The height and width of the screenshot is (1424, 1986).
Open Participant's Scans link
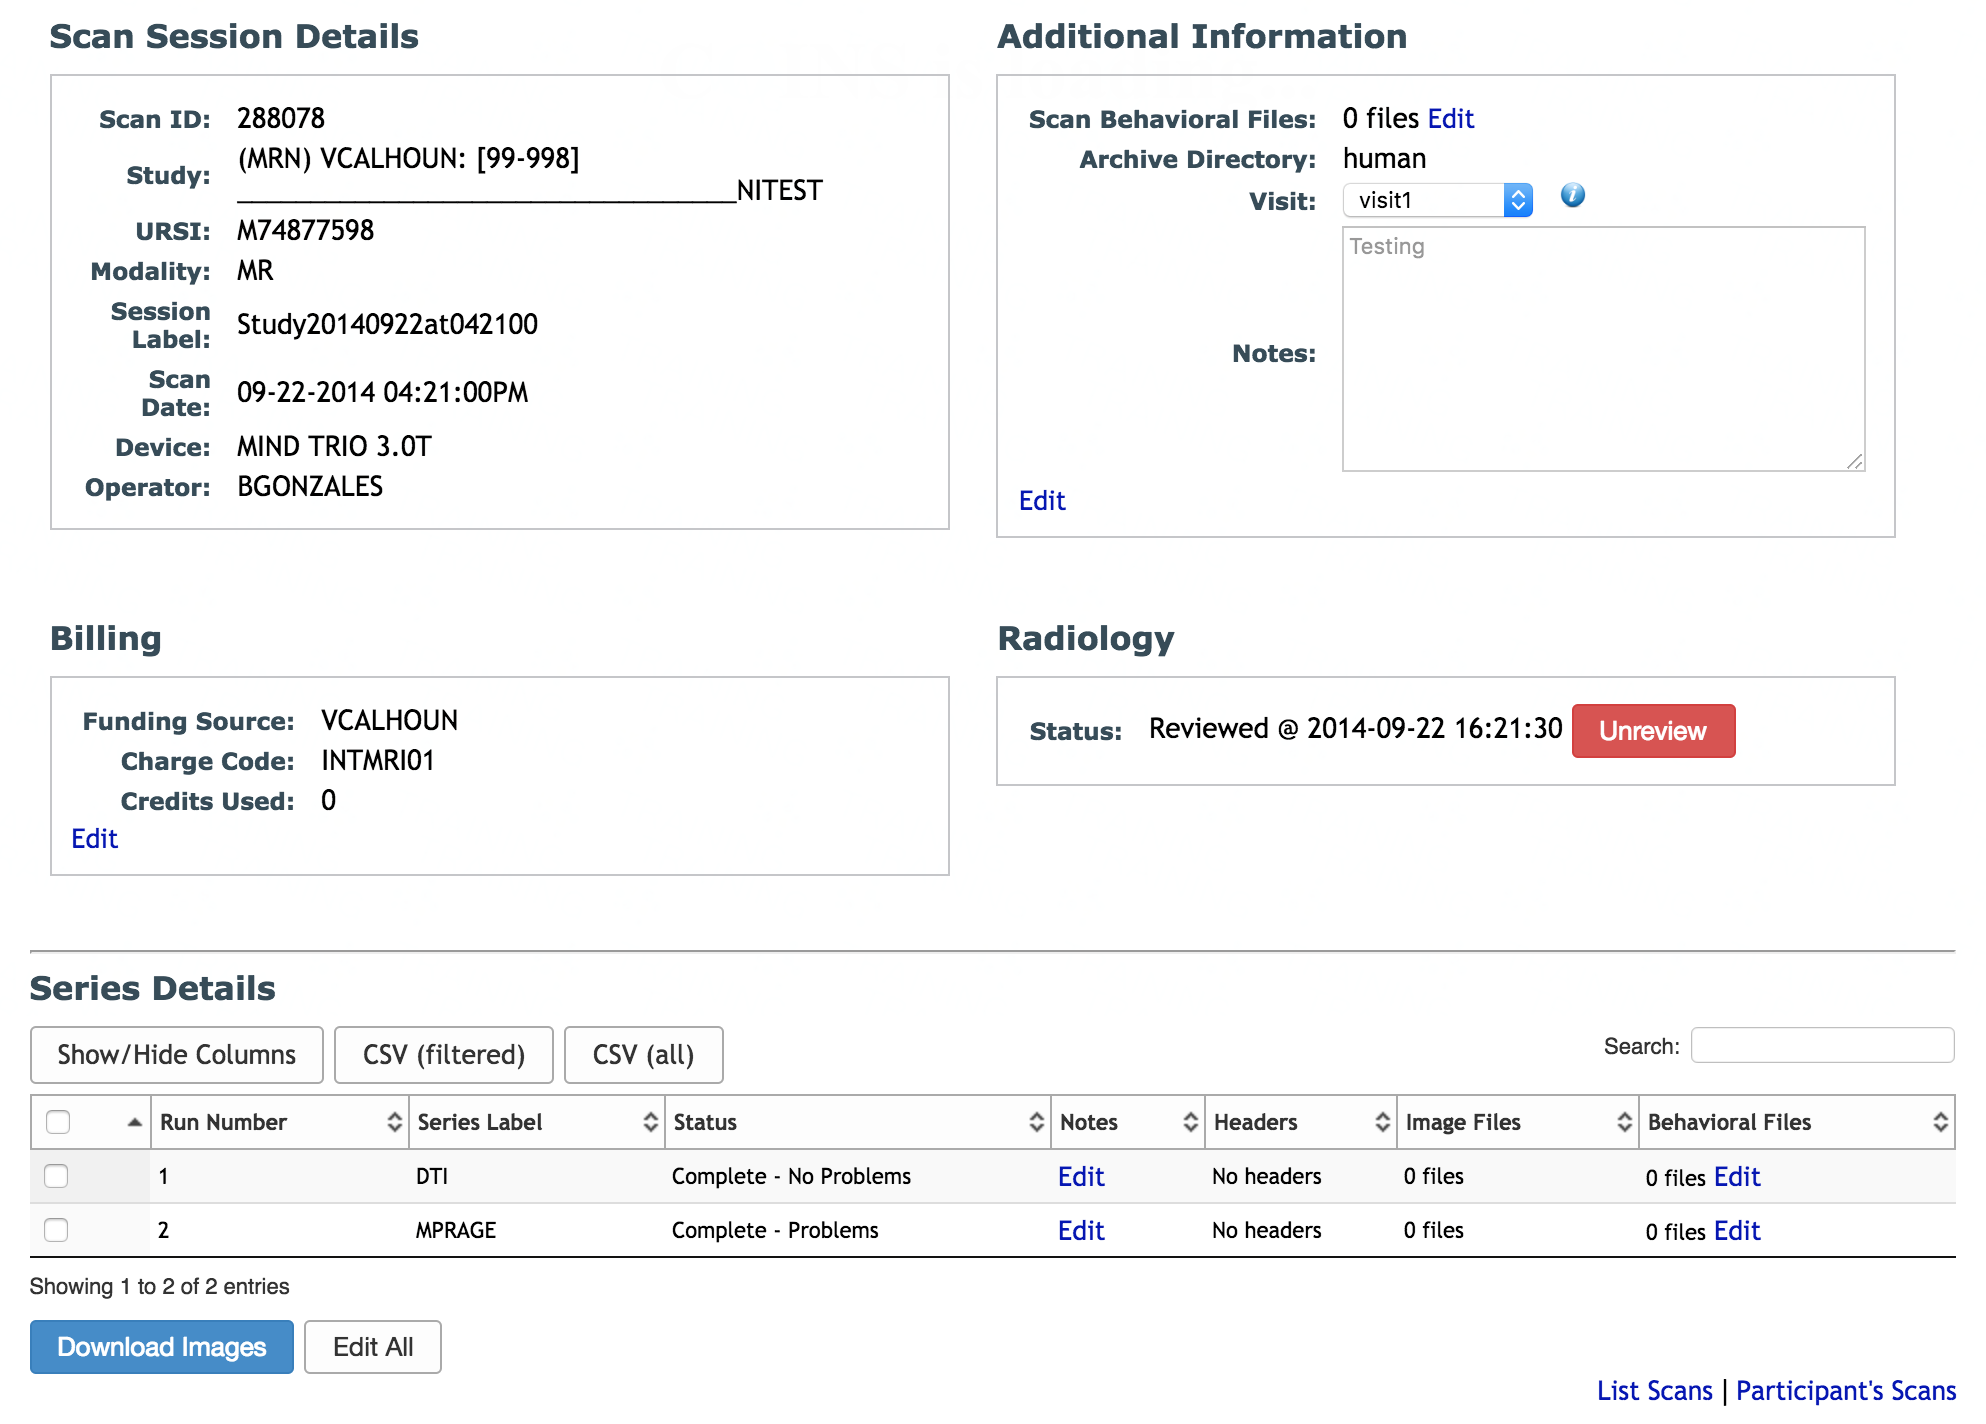pyautogui.click(x=1845, y=1391)
